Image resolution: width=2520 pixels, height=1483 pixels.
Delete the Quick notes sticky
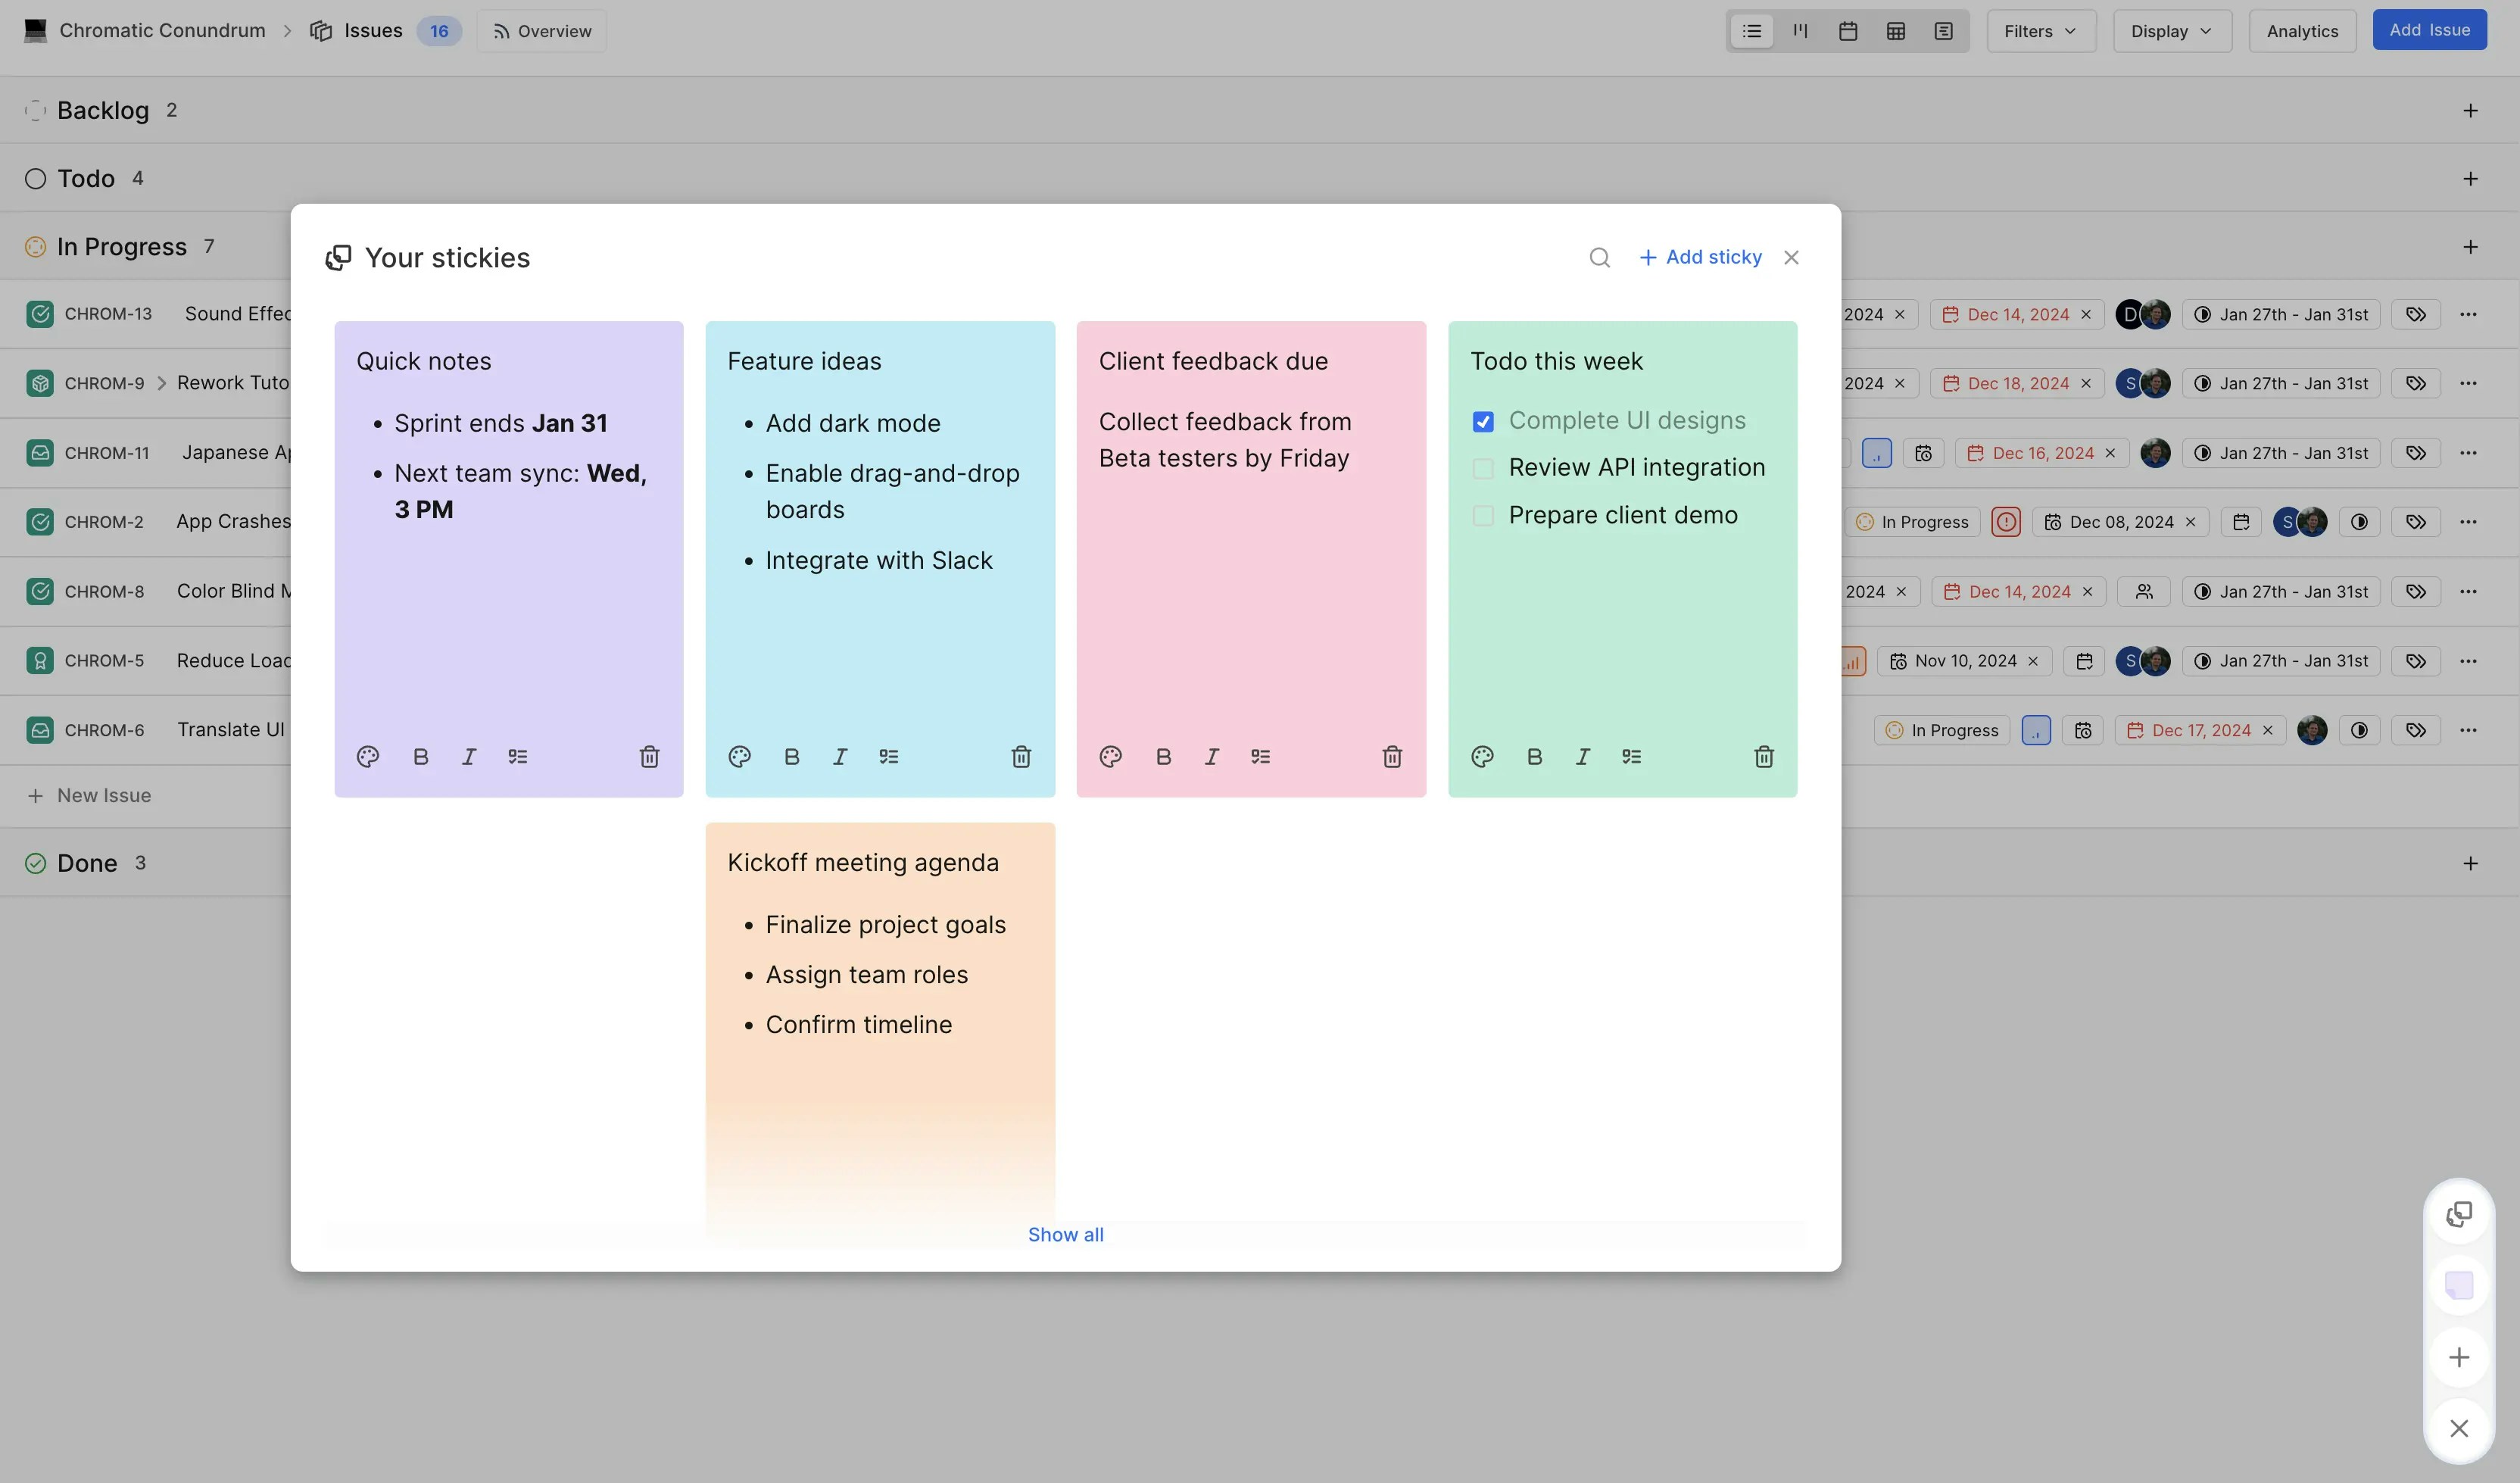click(649, 757)
